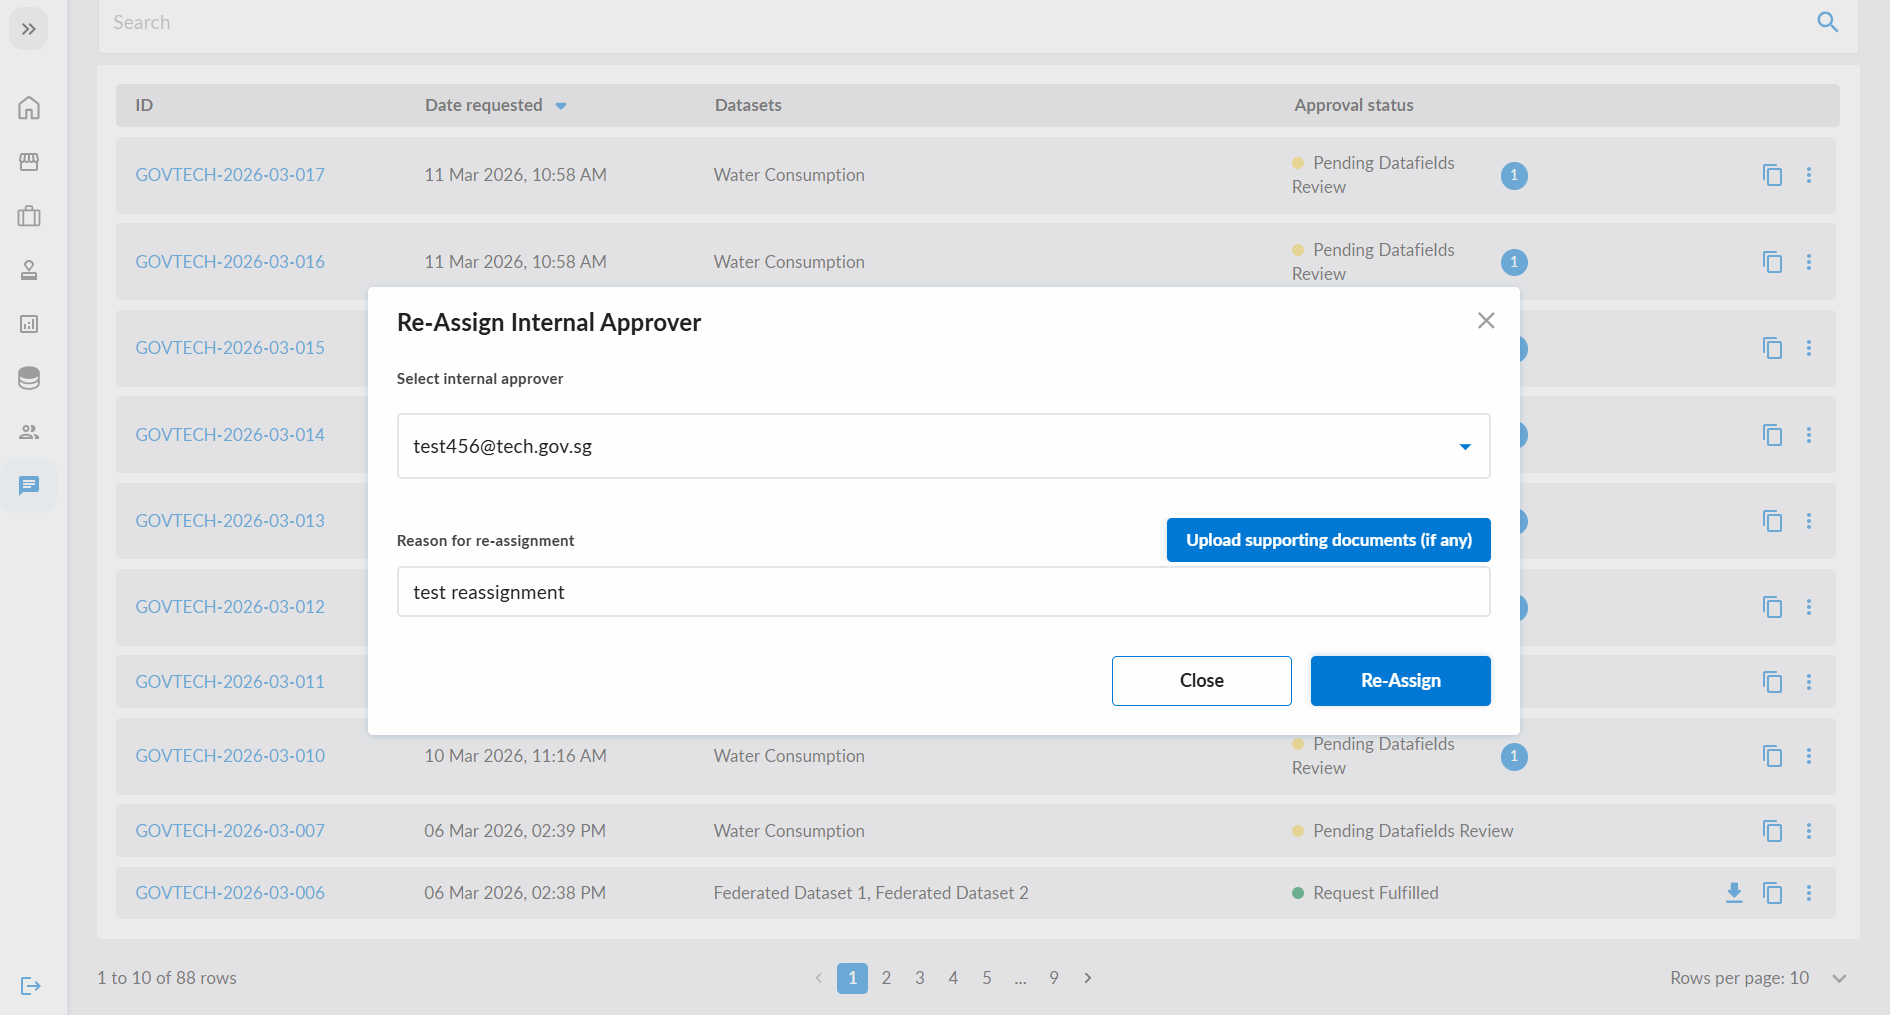
Task: Click the Approval status column header
Action: click(1353, 105)
